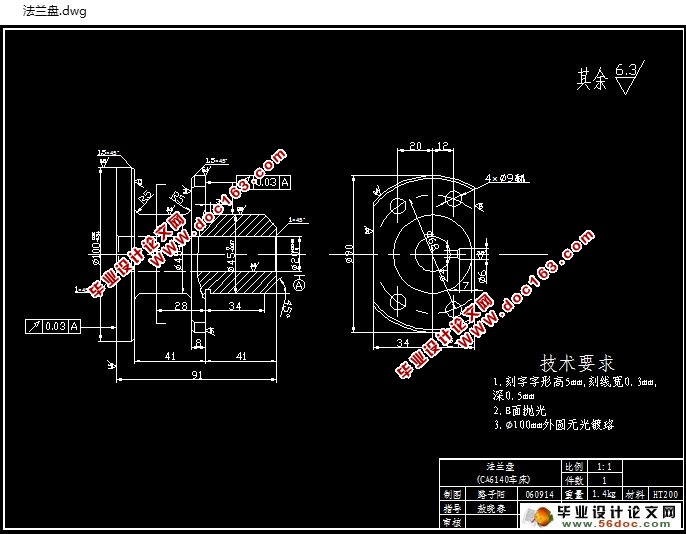
Task: Click the 1.4kg weight value
Action: [x=604, y=494]
